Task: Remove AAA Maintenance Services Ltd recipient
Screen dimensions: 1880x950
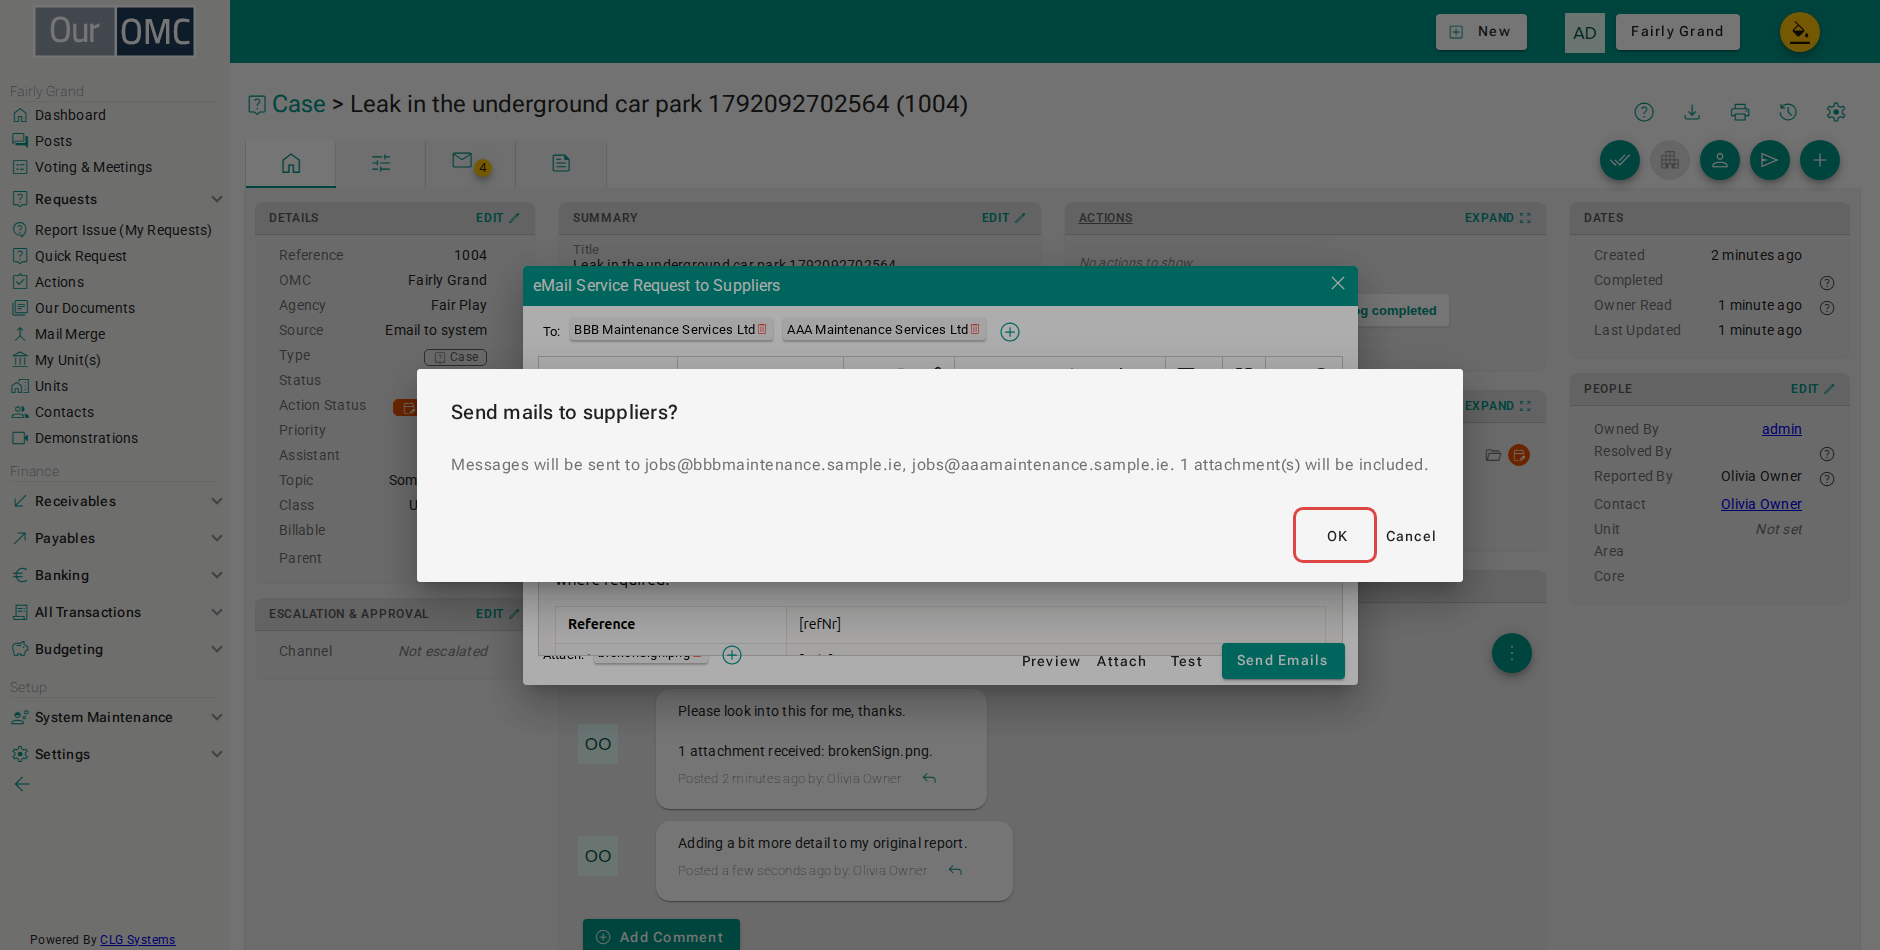Action: [x=975, y=329]
